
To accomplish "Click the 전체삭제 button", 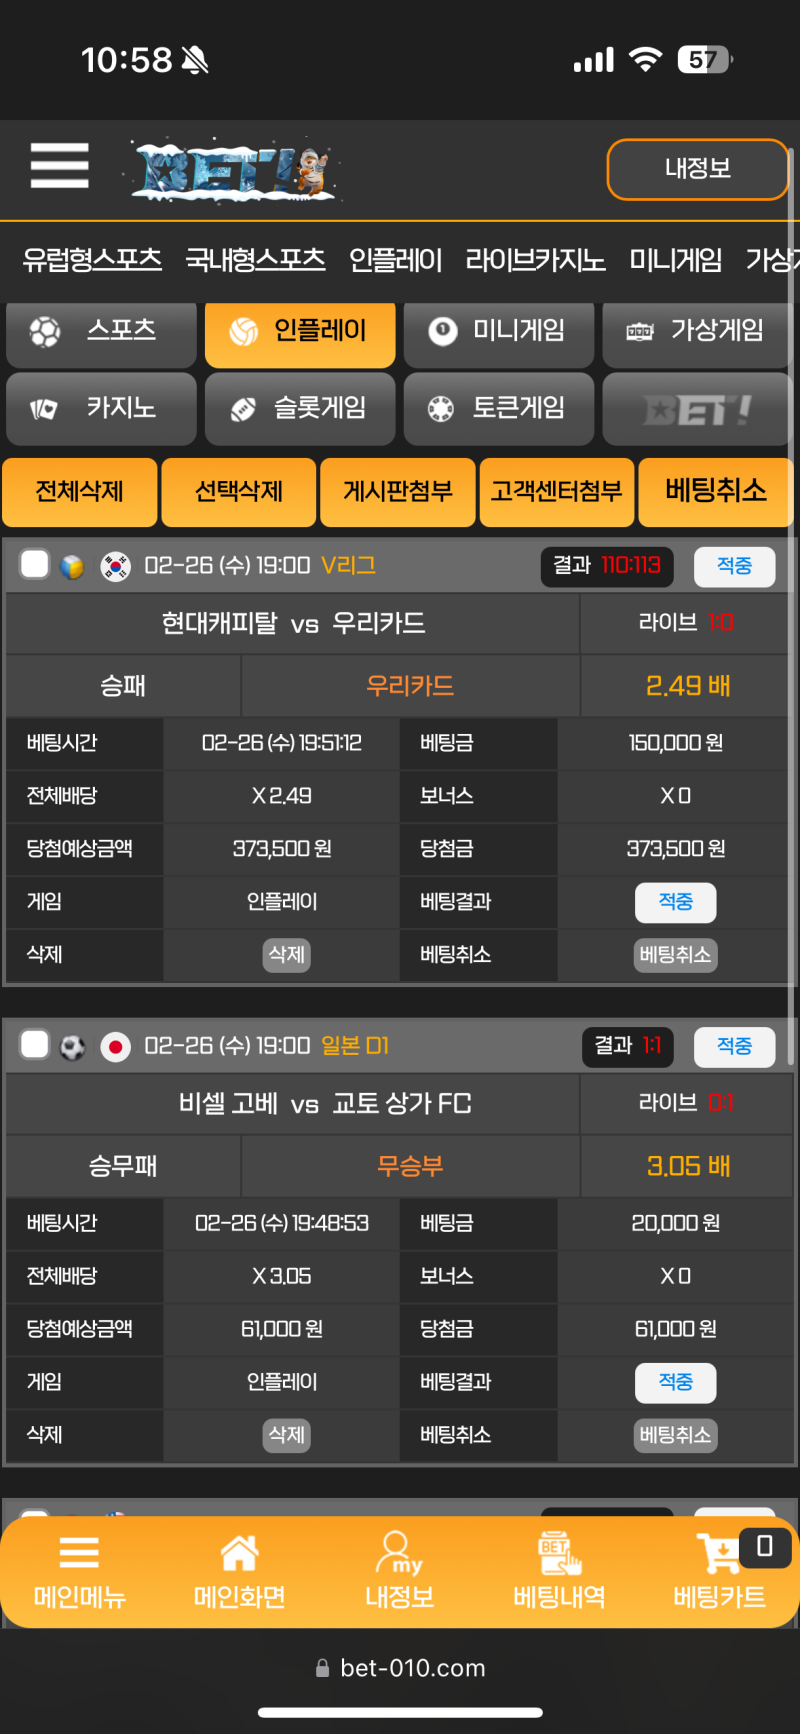I will pos(79,491).
